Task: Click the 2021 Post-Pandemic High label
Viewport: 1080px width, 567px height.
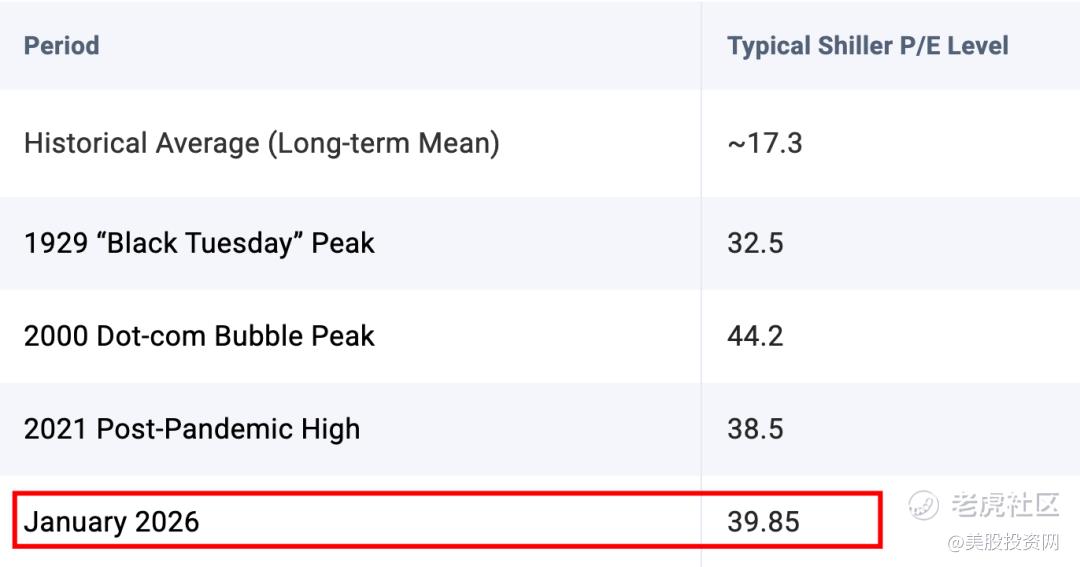Action: (x=191, y=429)
